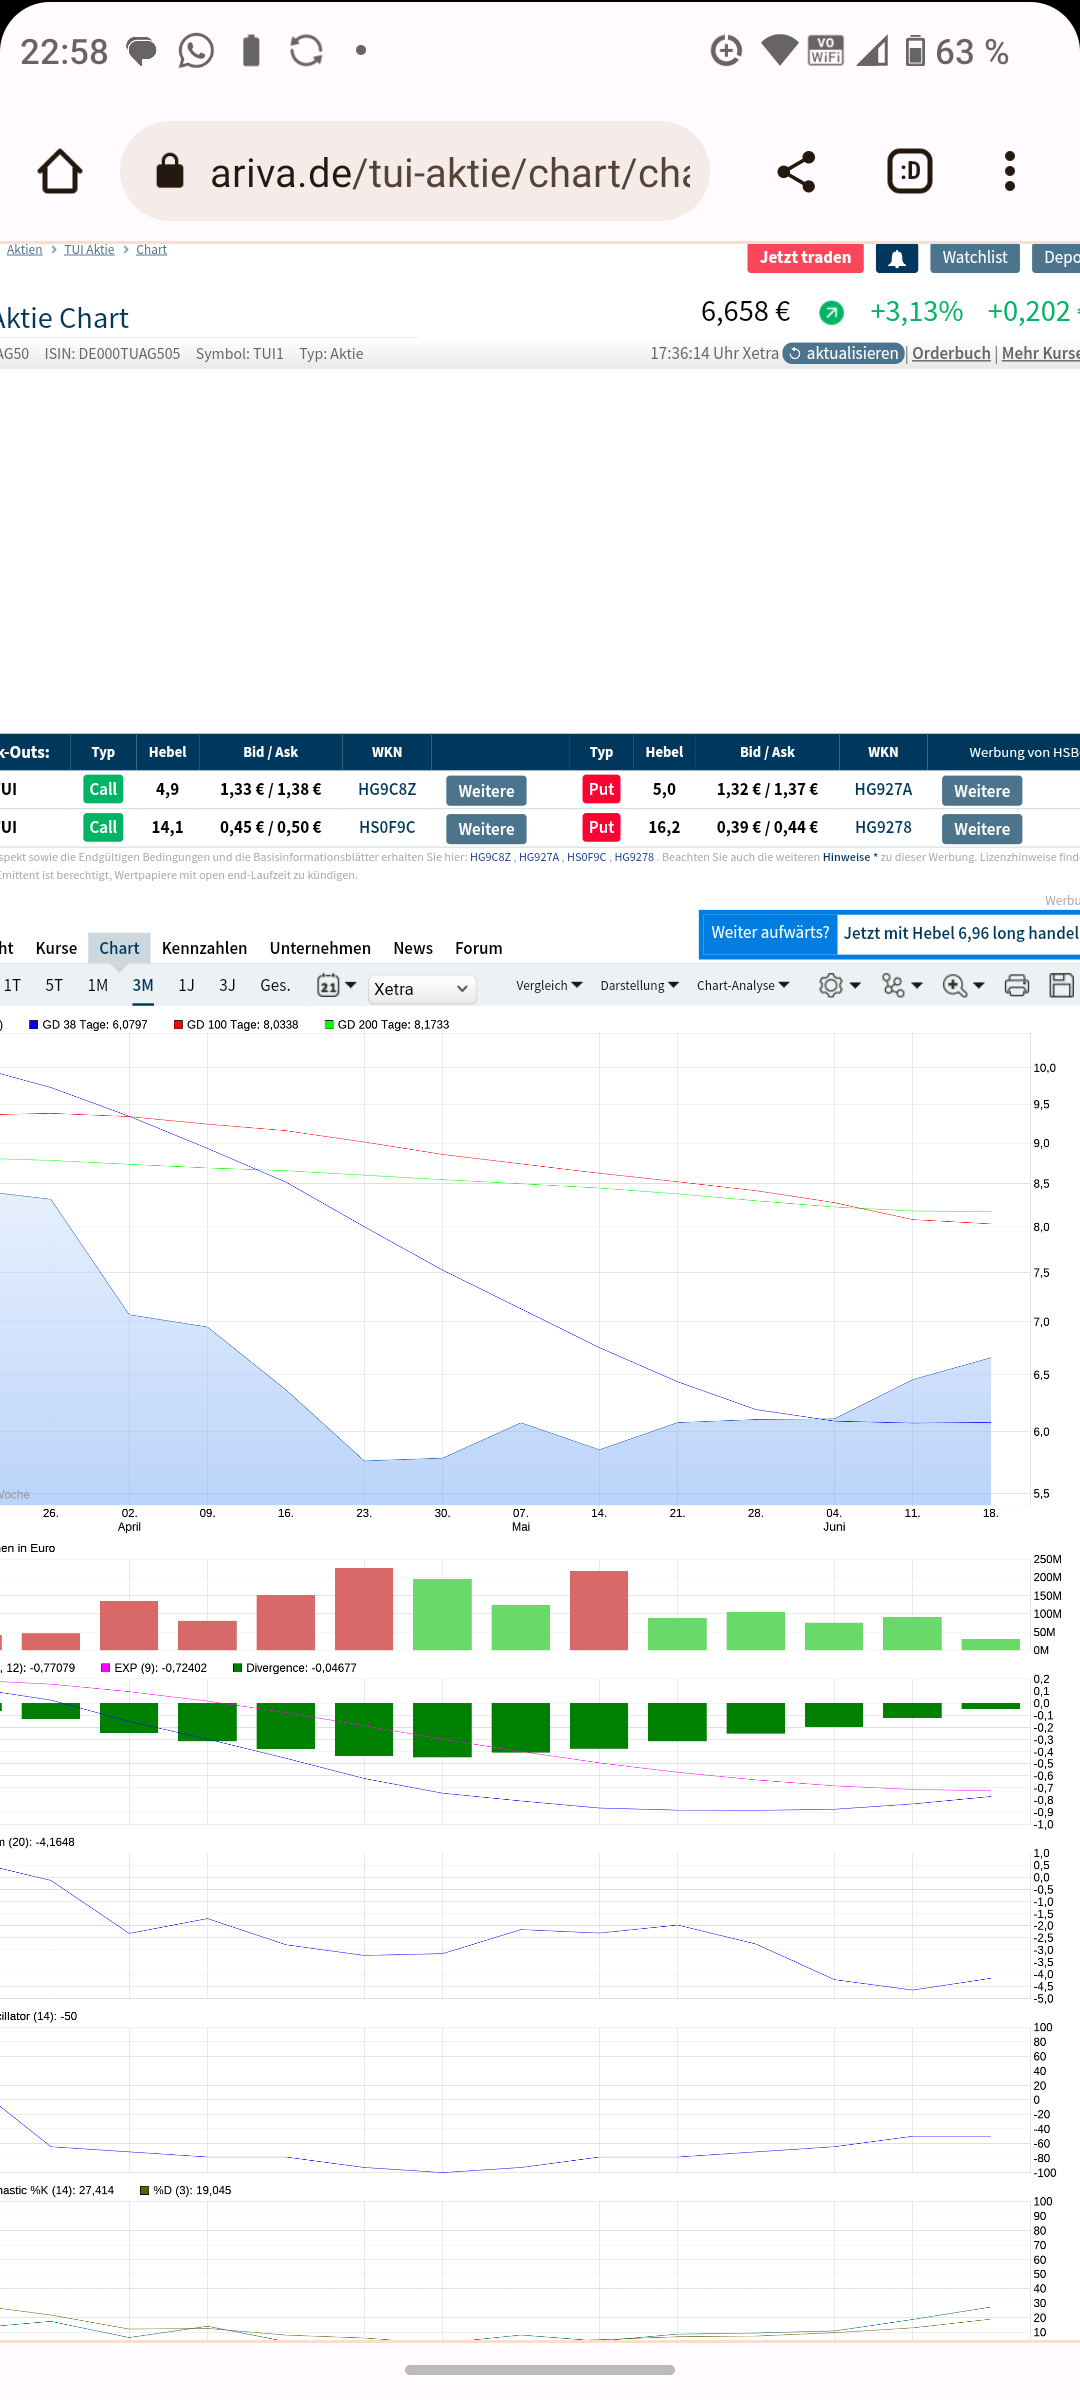Print the chart via printer icon
Screen dimensions: 1080x2400
pos(1017,985)
